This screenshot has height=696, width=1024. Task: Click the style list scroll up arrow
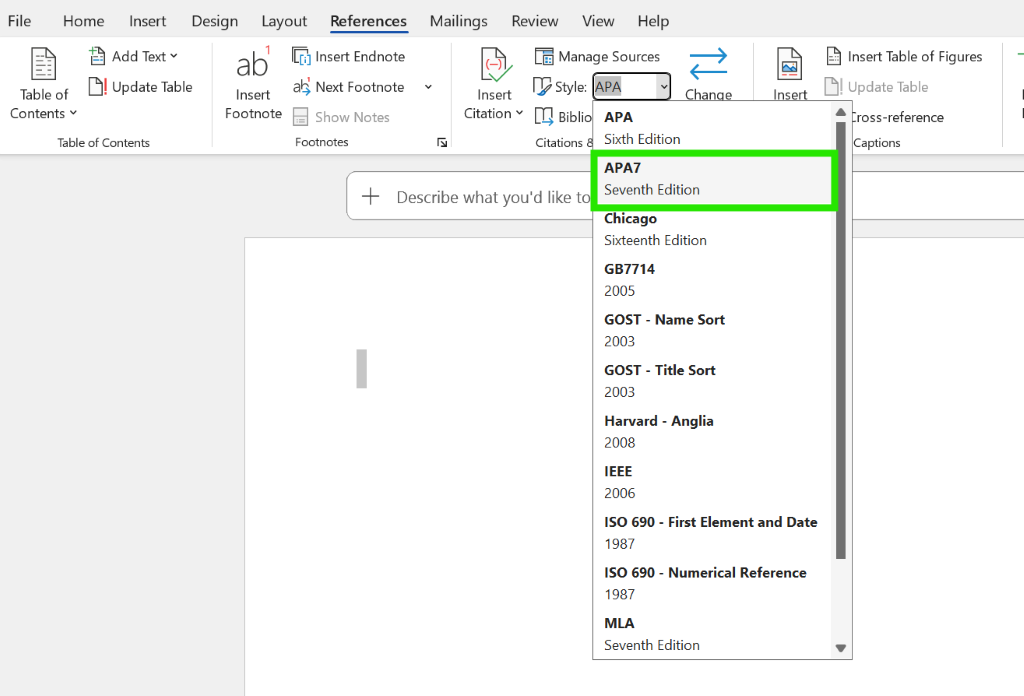840,112
